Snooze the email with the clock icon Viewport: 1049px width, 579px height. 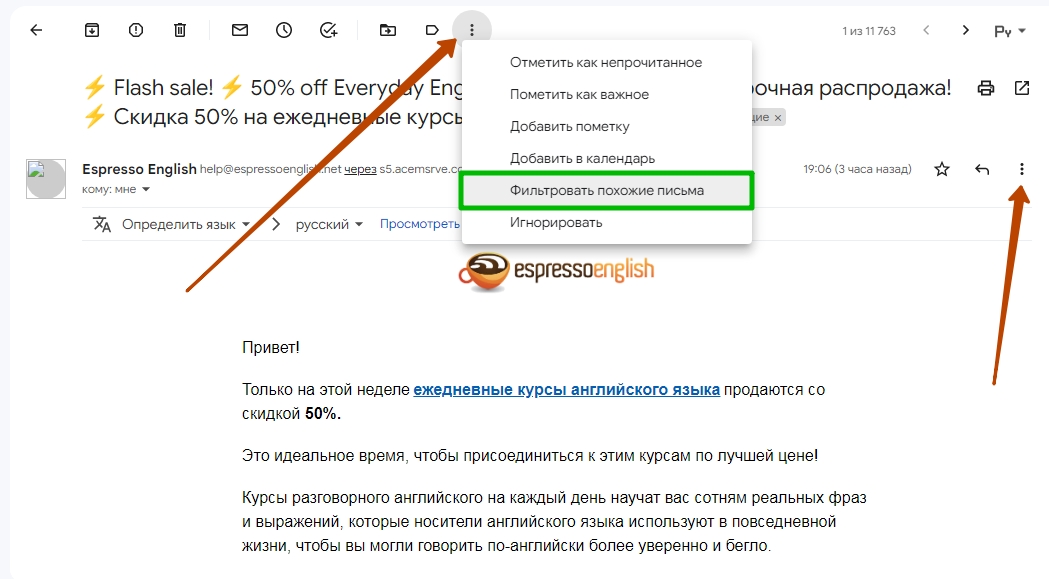click(x=284, y=30)
